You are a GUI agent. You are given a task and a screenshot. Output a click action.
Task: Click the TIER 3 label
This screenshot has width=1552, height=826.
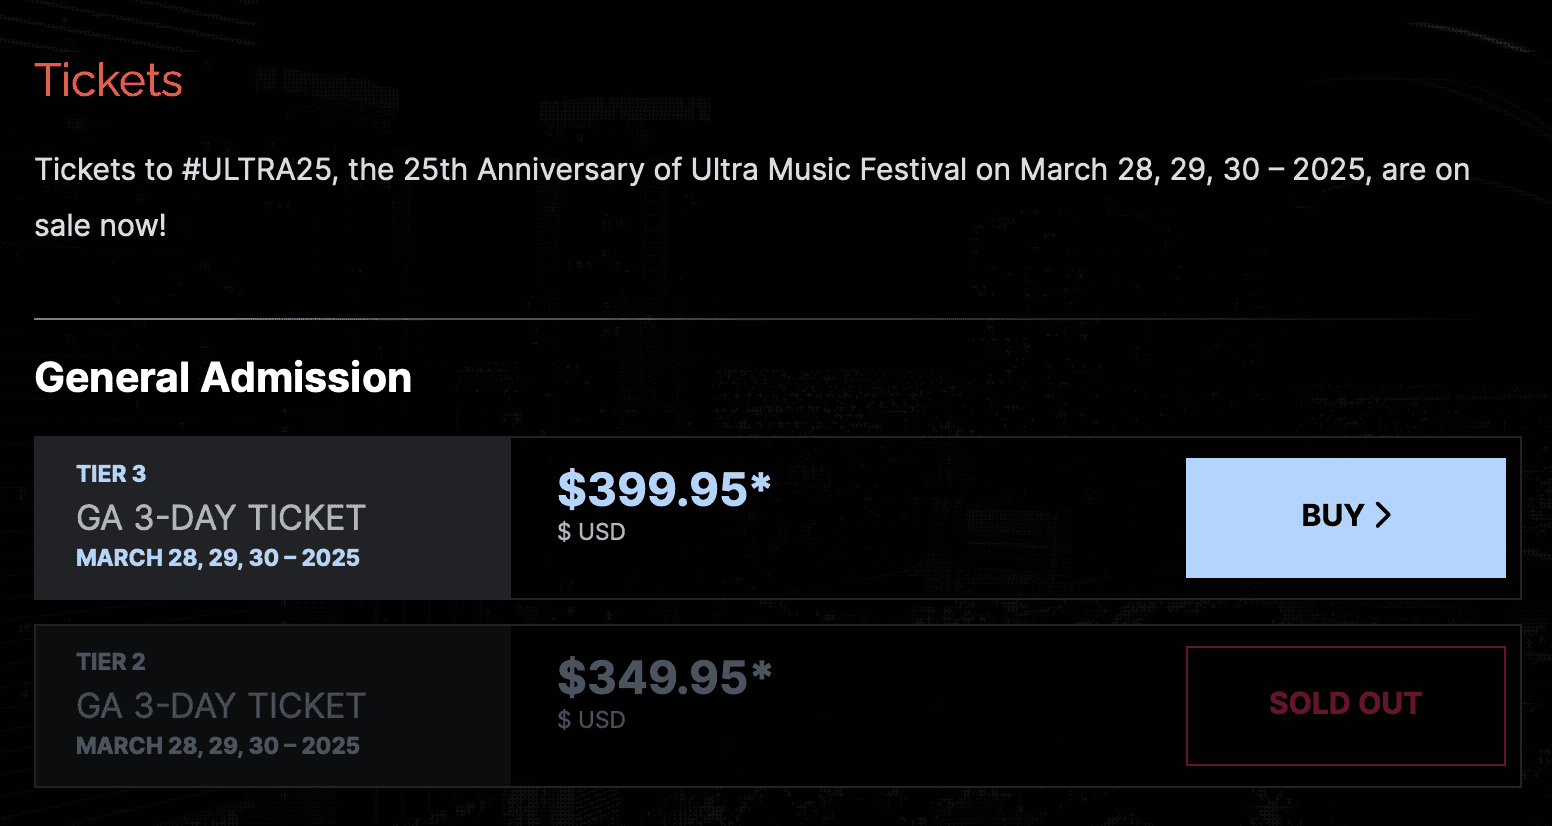coord(111,474)
